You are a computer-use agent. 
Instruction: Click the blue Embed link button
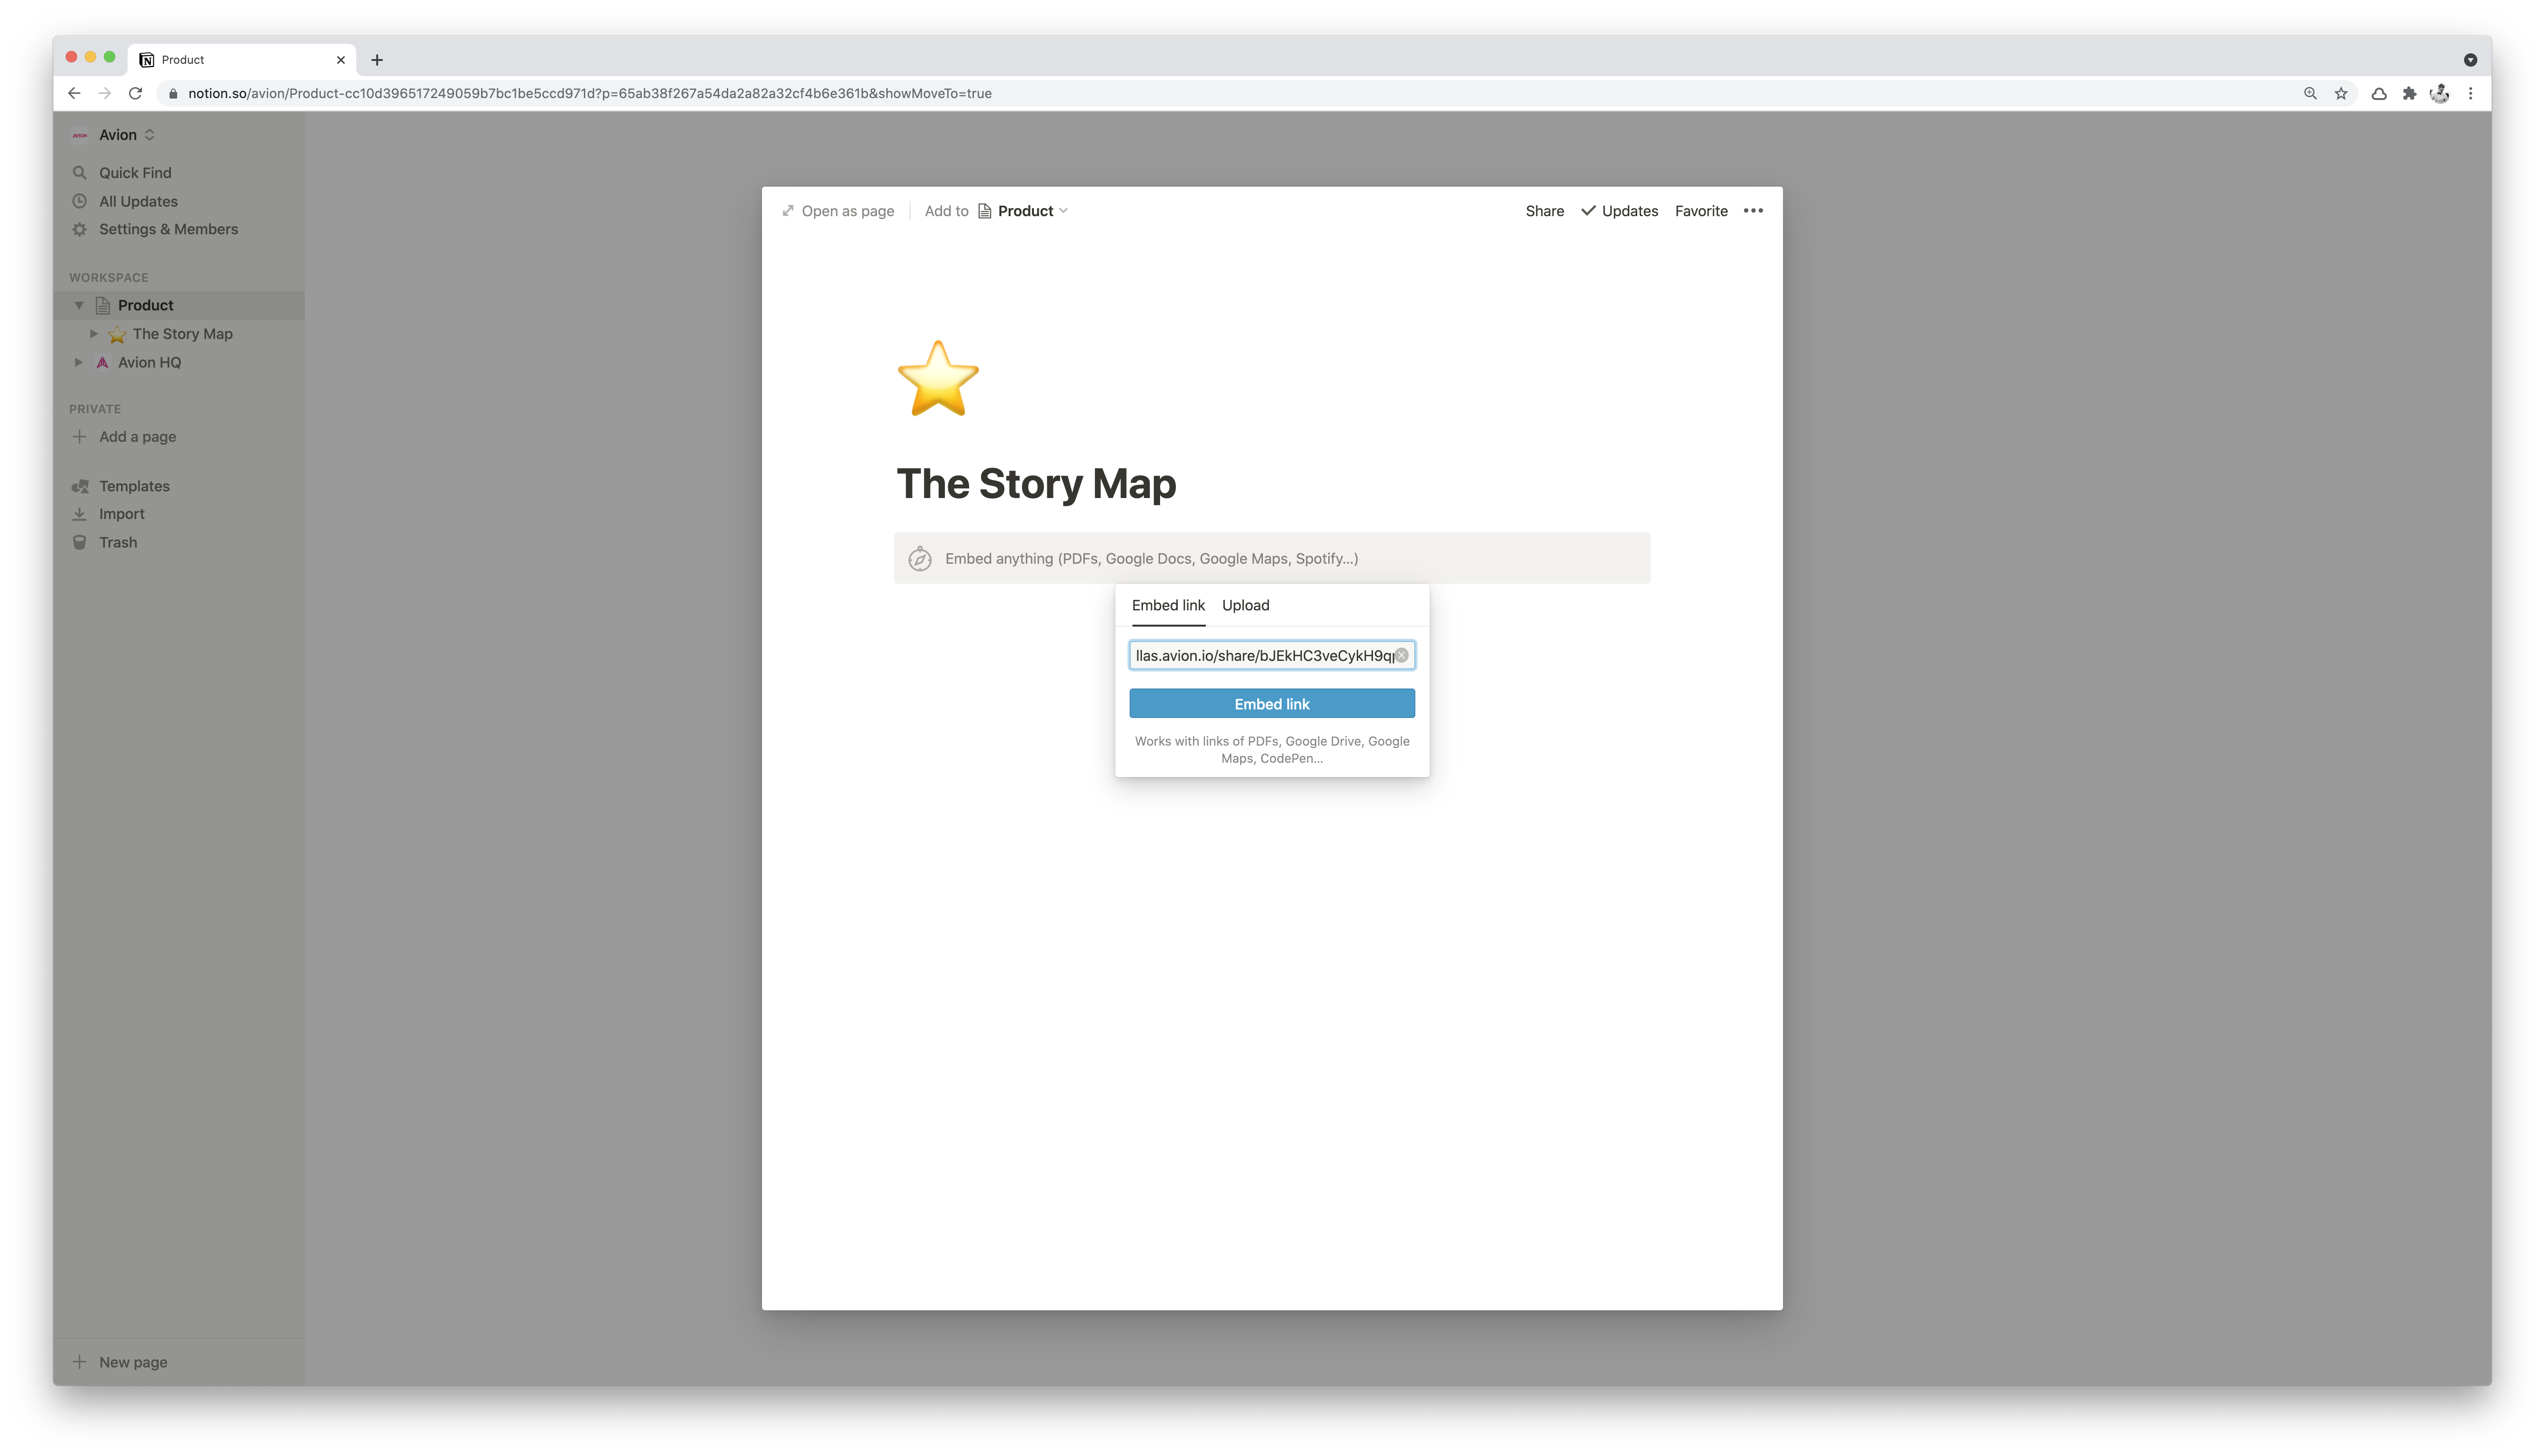1272,704
